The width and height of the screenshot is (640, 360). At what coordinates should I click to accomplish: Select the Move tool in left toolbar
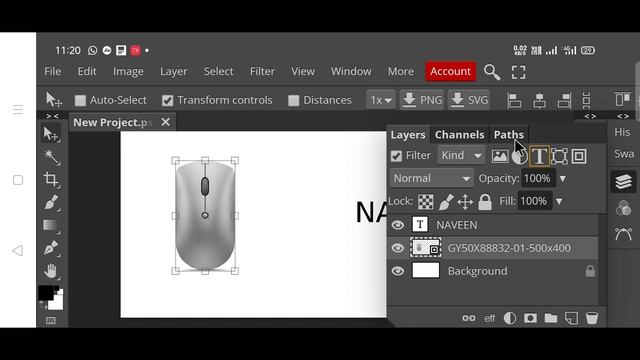click(51, 134)
